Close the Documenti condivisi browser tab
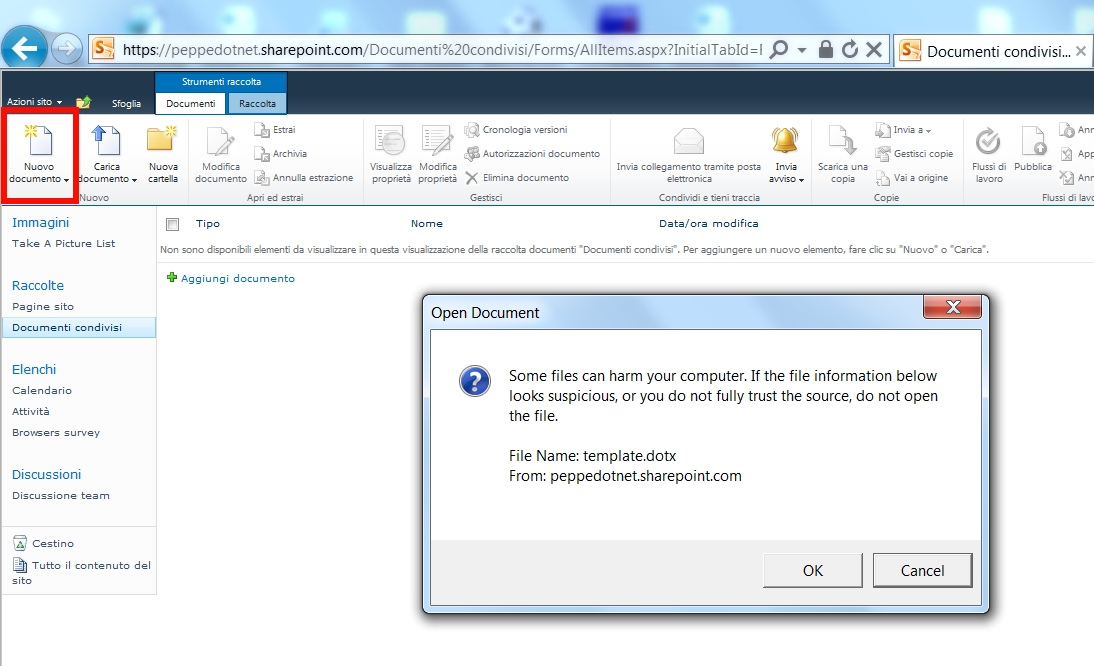The height and width of the screenshot is (666, 1094). [1081, 51]
